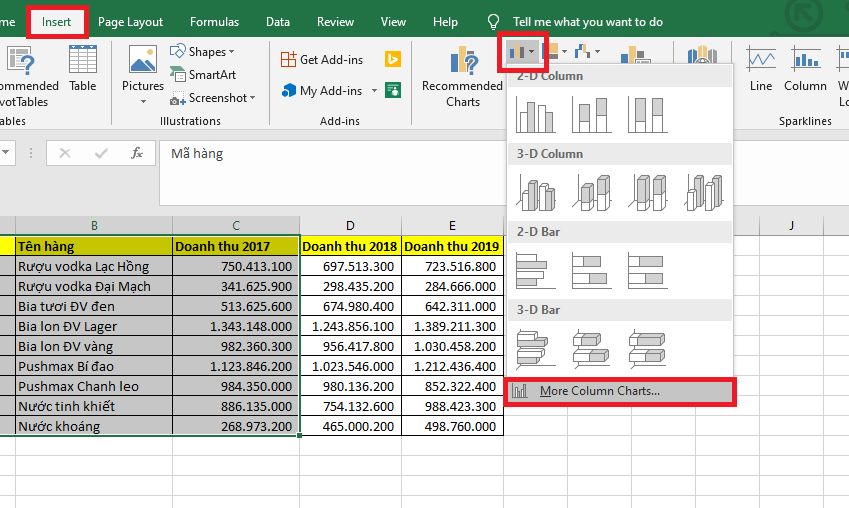Insert a Table from the ribbon

(x=83, y=68)
